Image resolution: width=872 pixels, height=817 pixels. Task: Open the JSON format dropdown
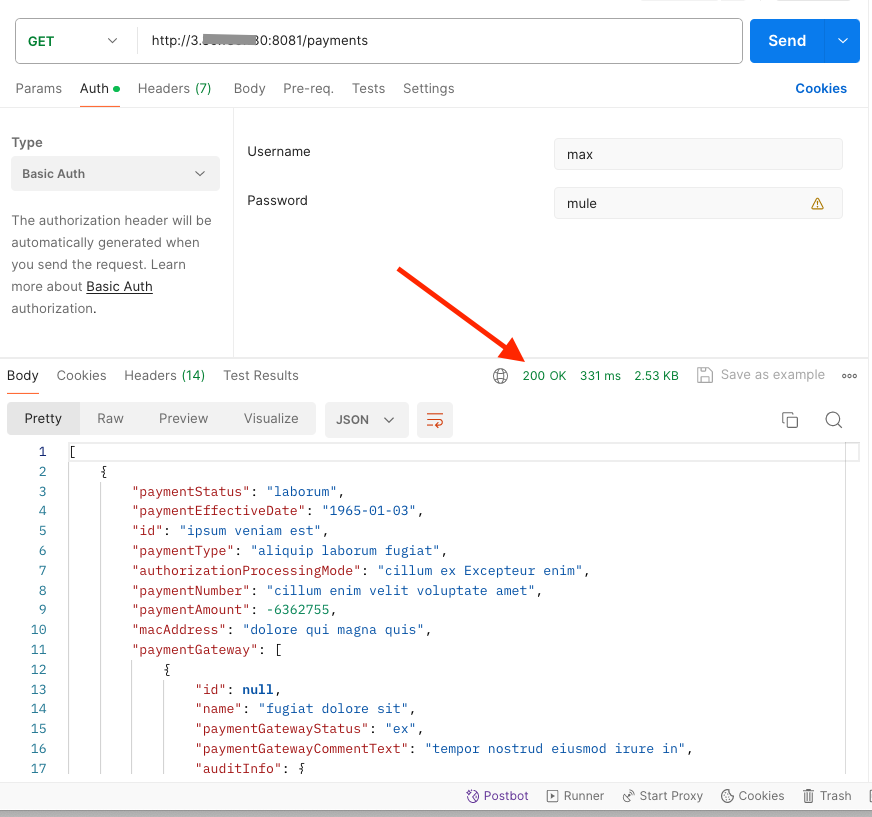click(x=366, y=420)
